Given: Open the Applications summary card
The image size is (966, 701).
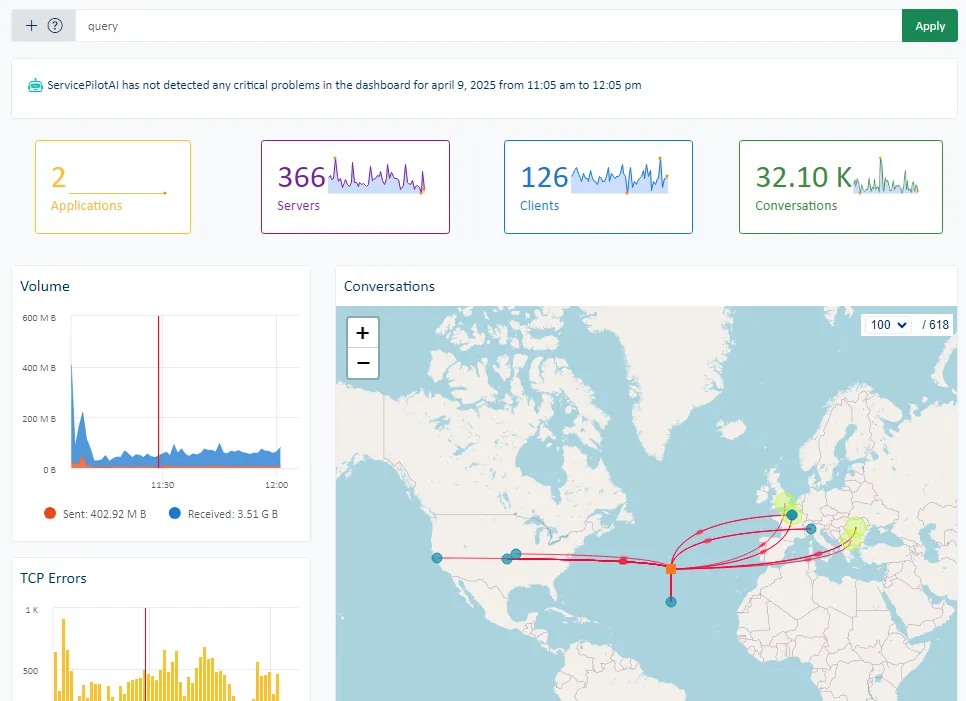Looking at the screenshot, I should click(x=113, y=187).
